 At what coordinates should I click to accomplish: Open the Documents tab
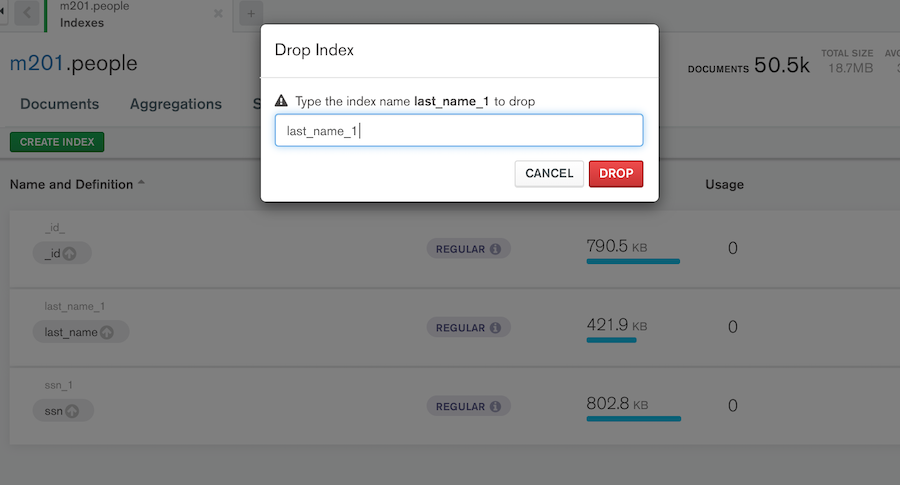[x=60, y=104]
